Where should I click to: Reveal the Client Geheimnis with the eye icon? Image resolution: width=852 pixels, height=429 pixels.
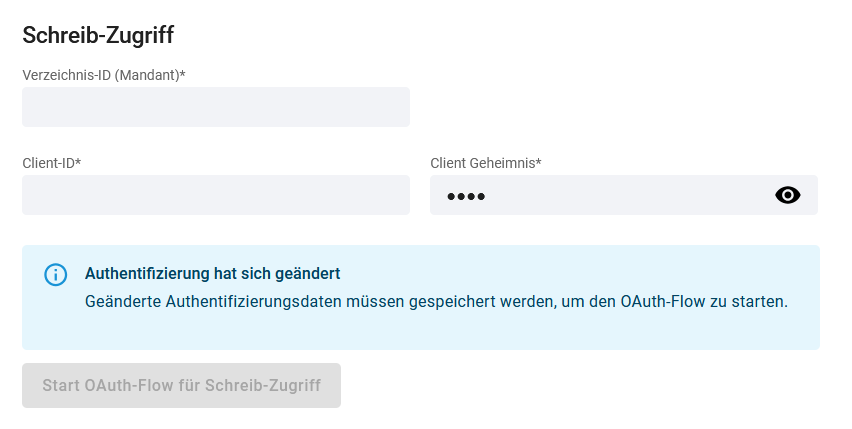[787, 195]
